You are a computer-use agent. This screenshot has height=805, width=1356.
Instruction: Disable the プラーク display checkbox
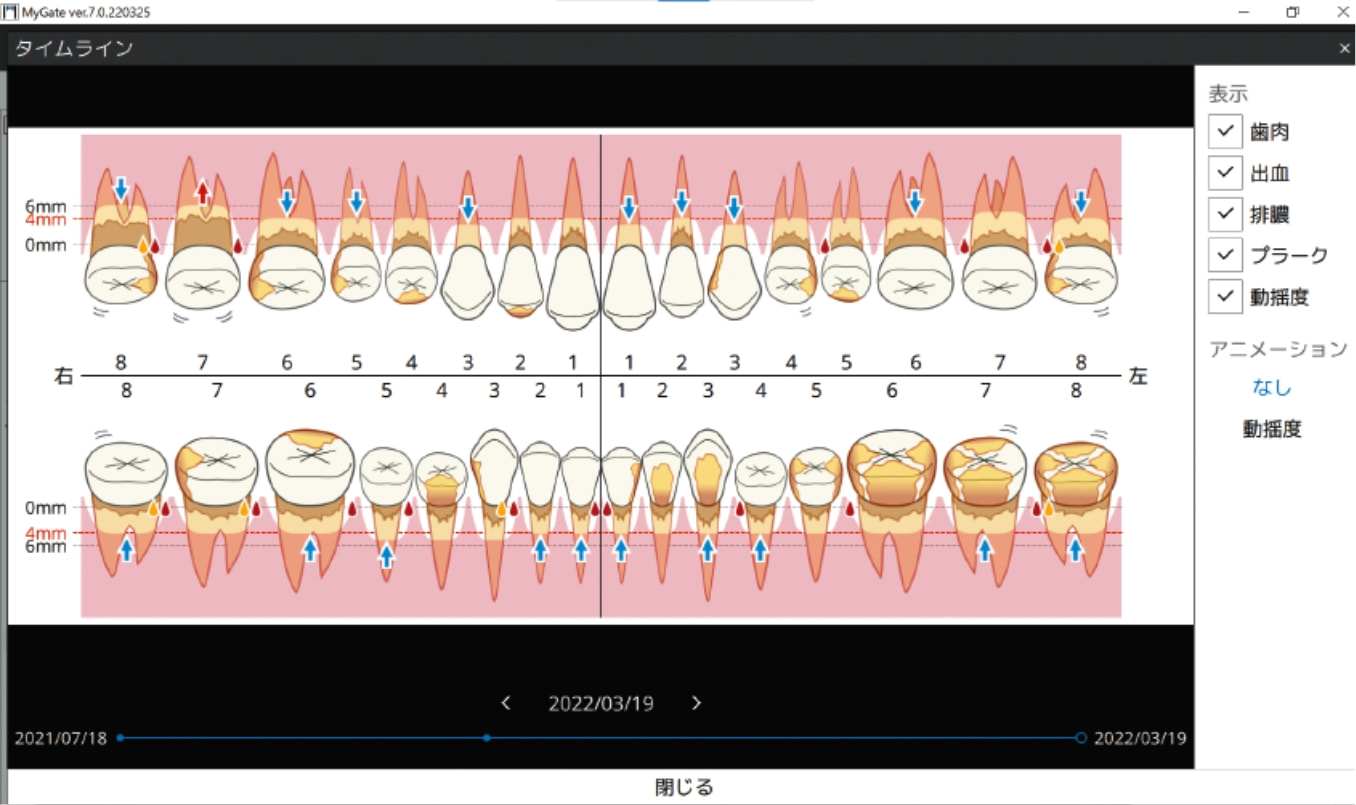point(1225,255)
